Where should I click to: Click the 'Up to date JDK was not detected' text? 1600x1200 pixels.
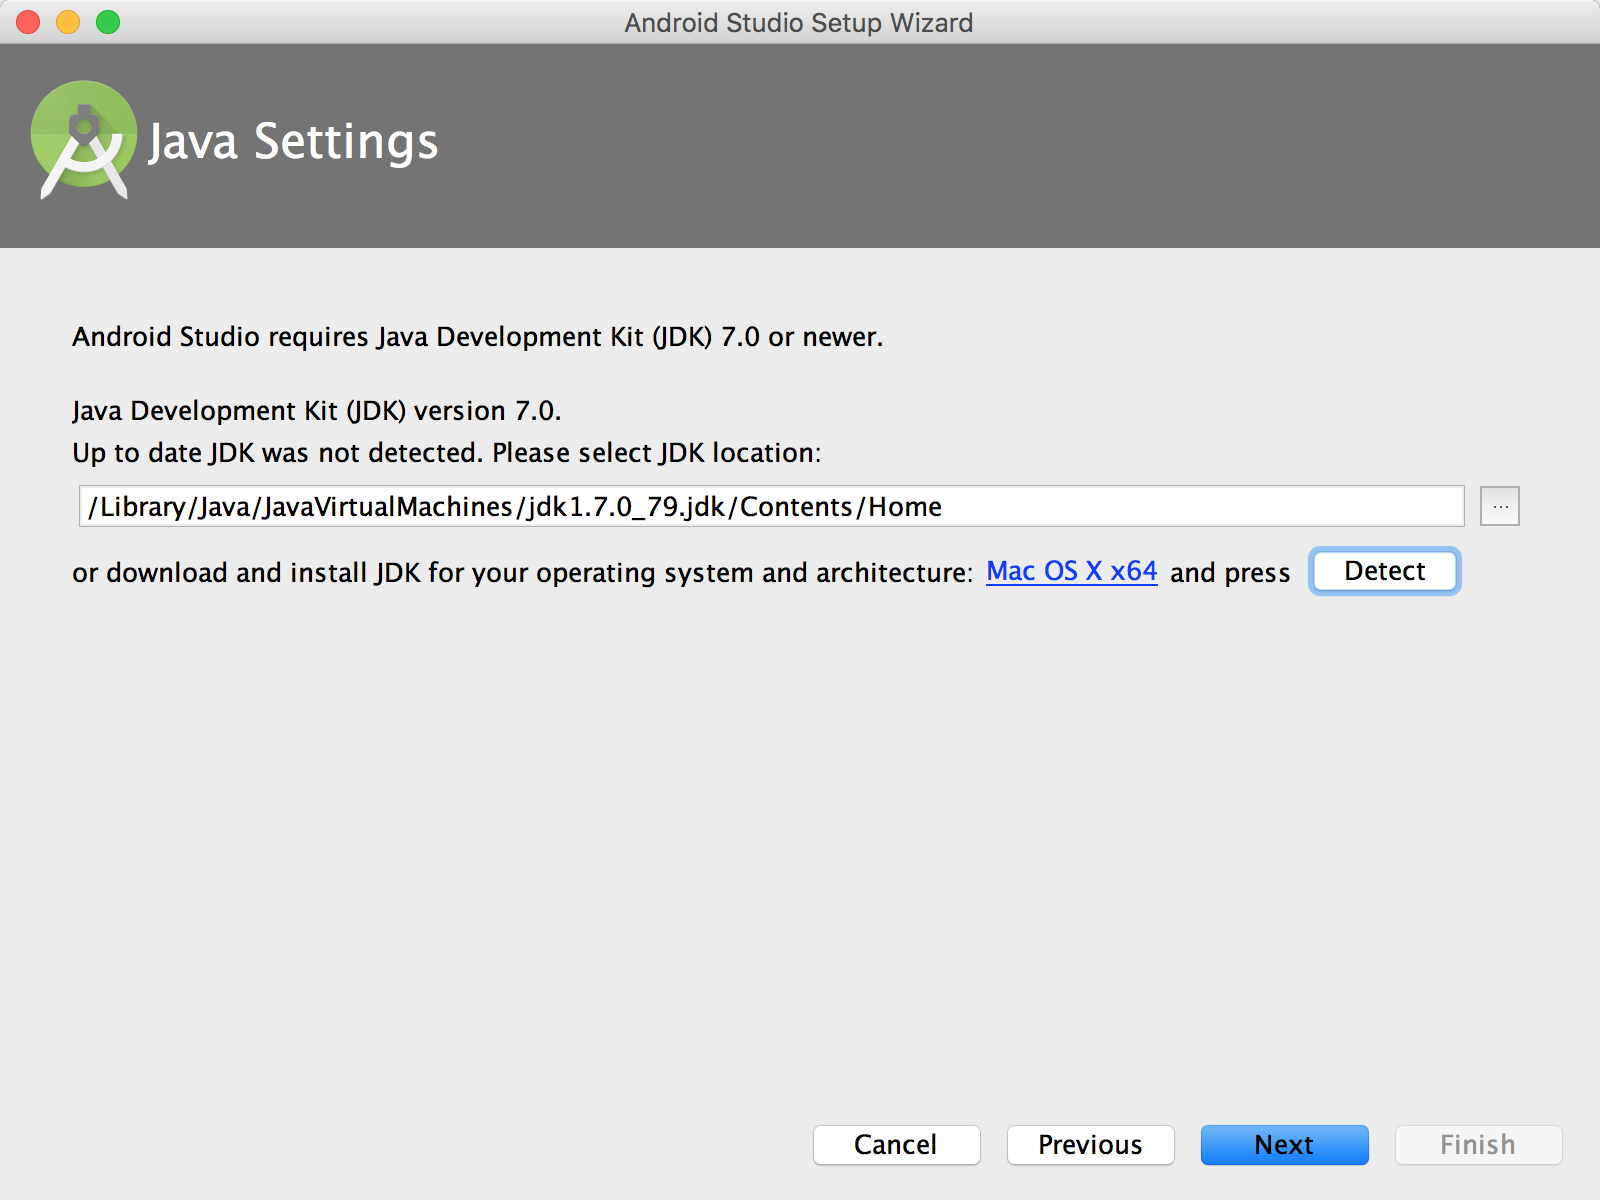[446, 453]
